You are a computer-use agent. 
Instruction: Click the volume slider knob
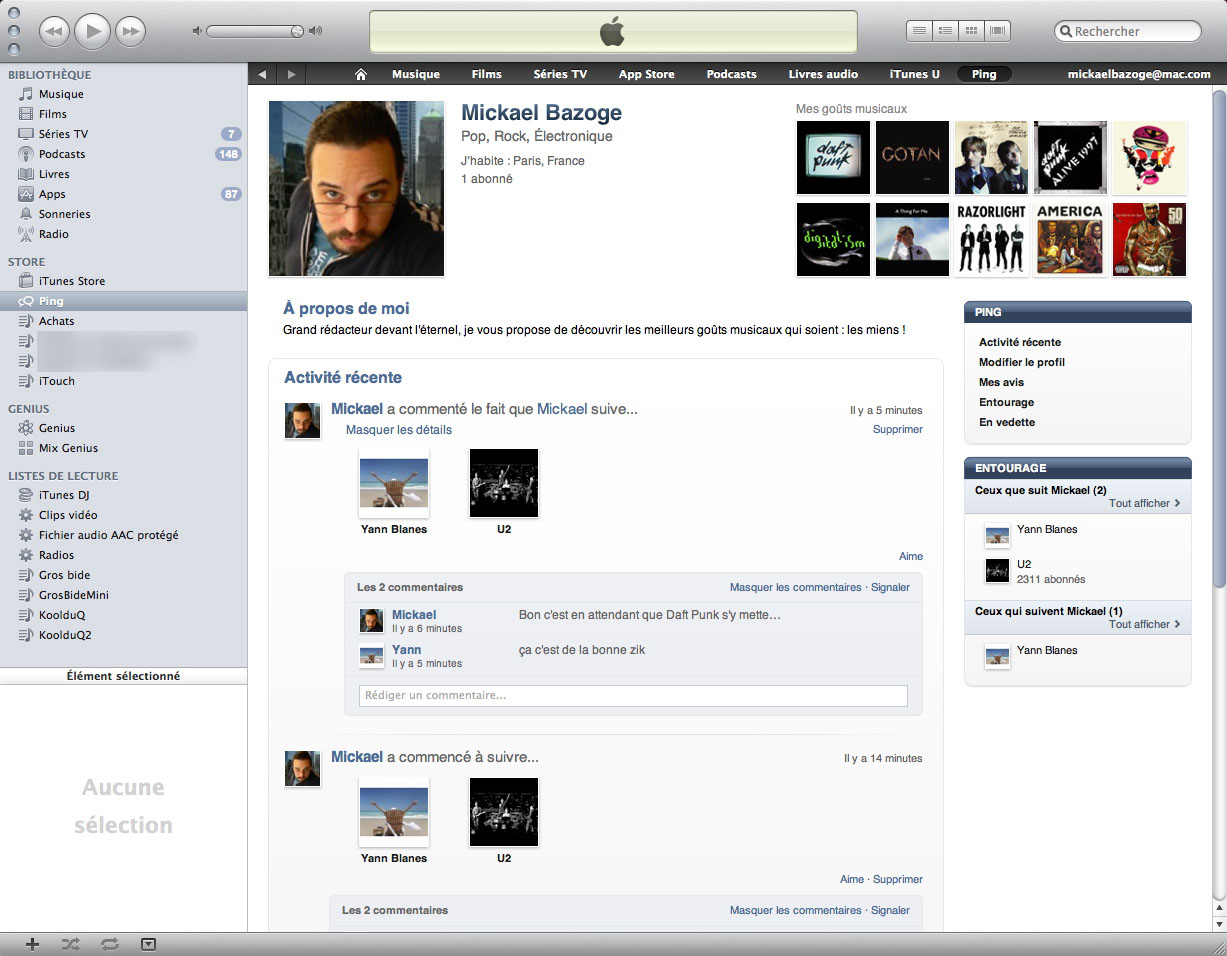point(297,32)
